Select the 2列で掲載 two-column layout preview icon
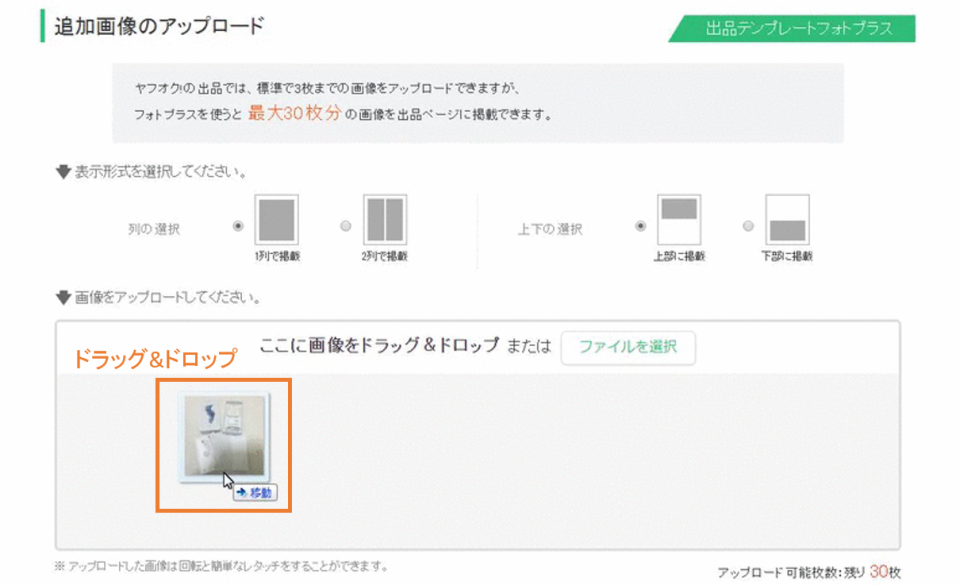The height and width of the screenshot is (585, 960). tap(385, 218)
